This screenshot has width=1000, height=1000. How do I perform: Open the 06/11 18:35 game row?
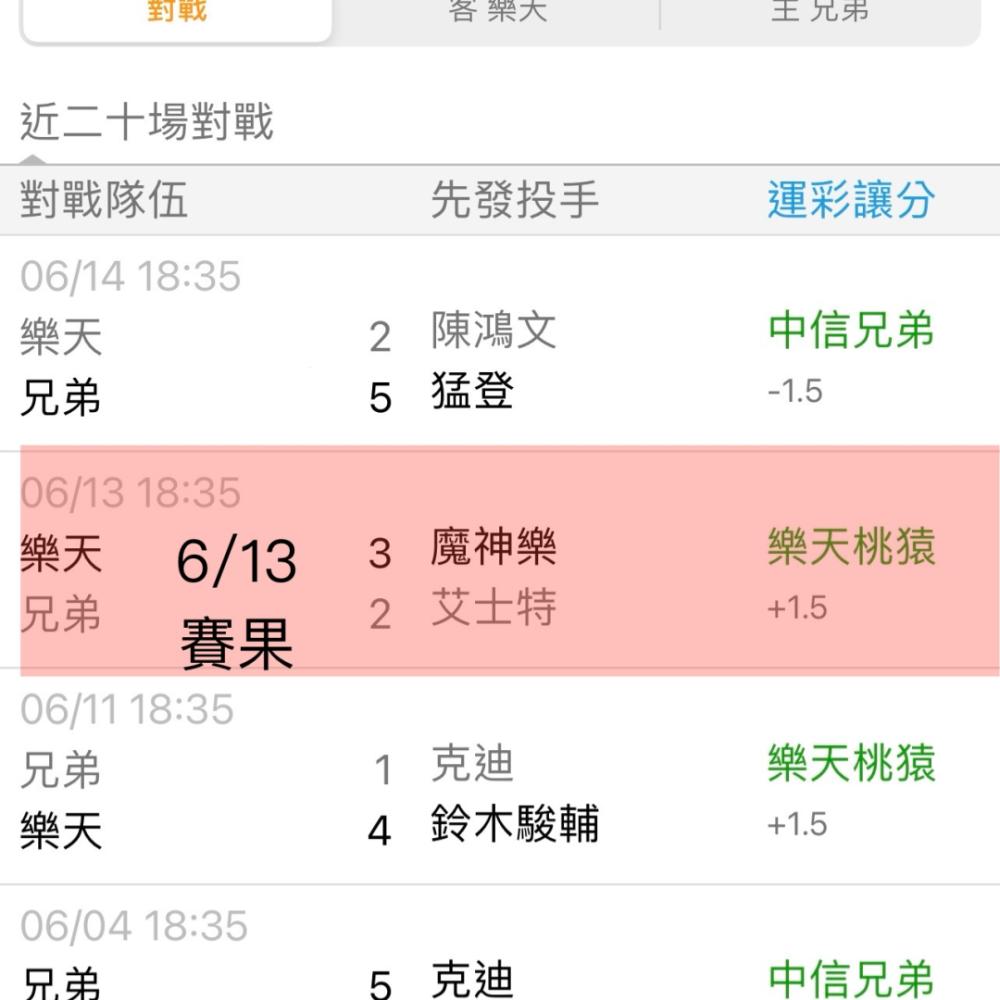pyautogui.click(x=500, y=776)
